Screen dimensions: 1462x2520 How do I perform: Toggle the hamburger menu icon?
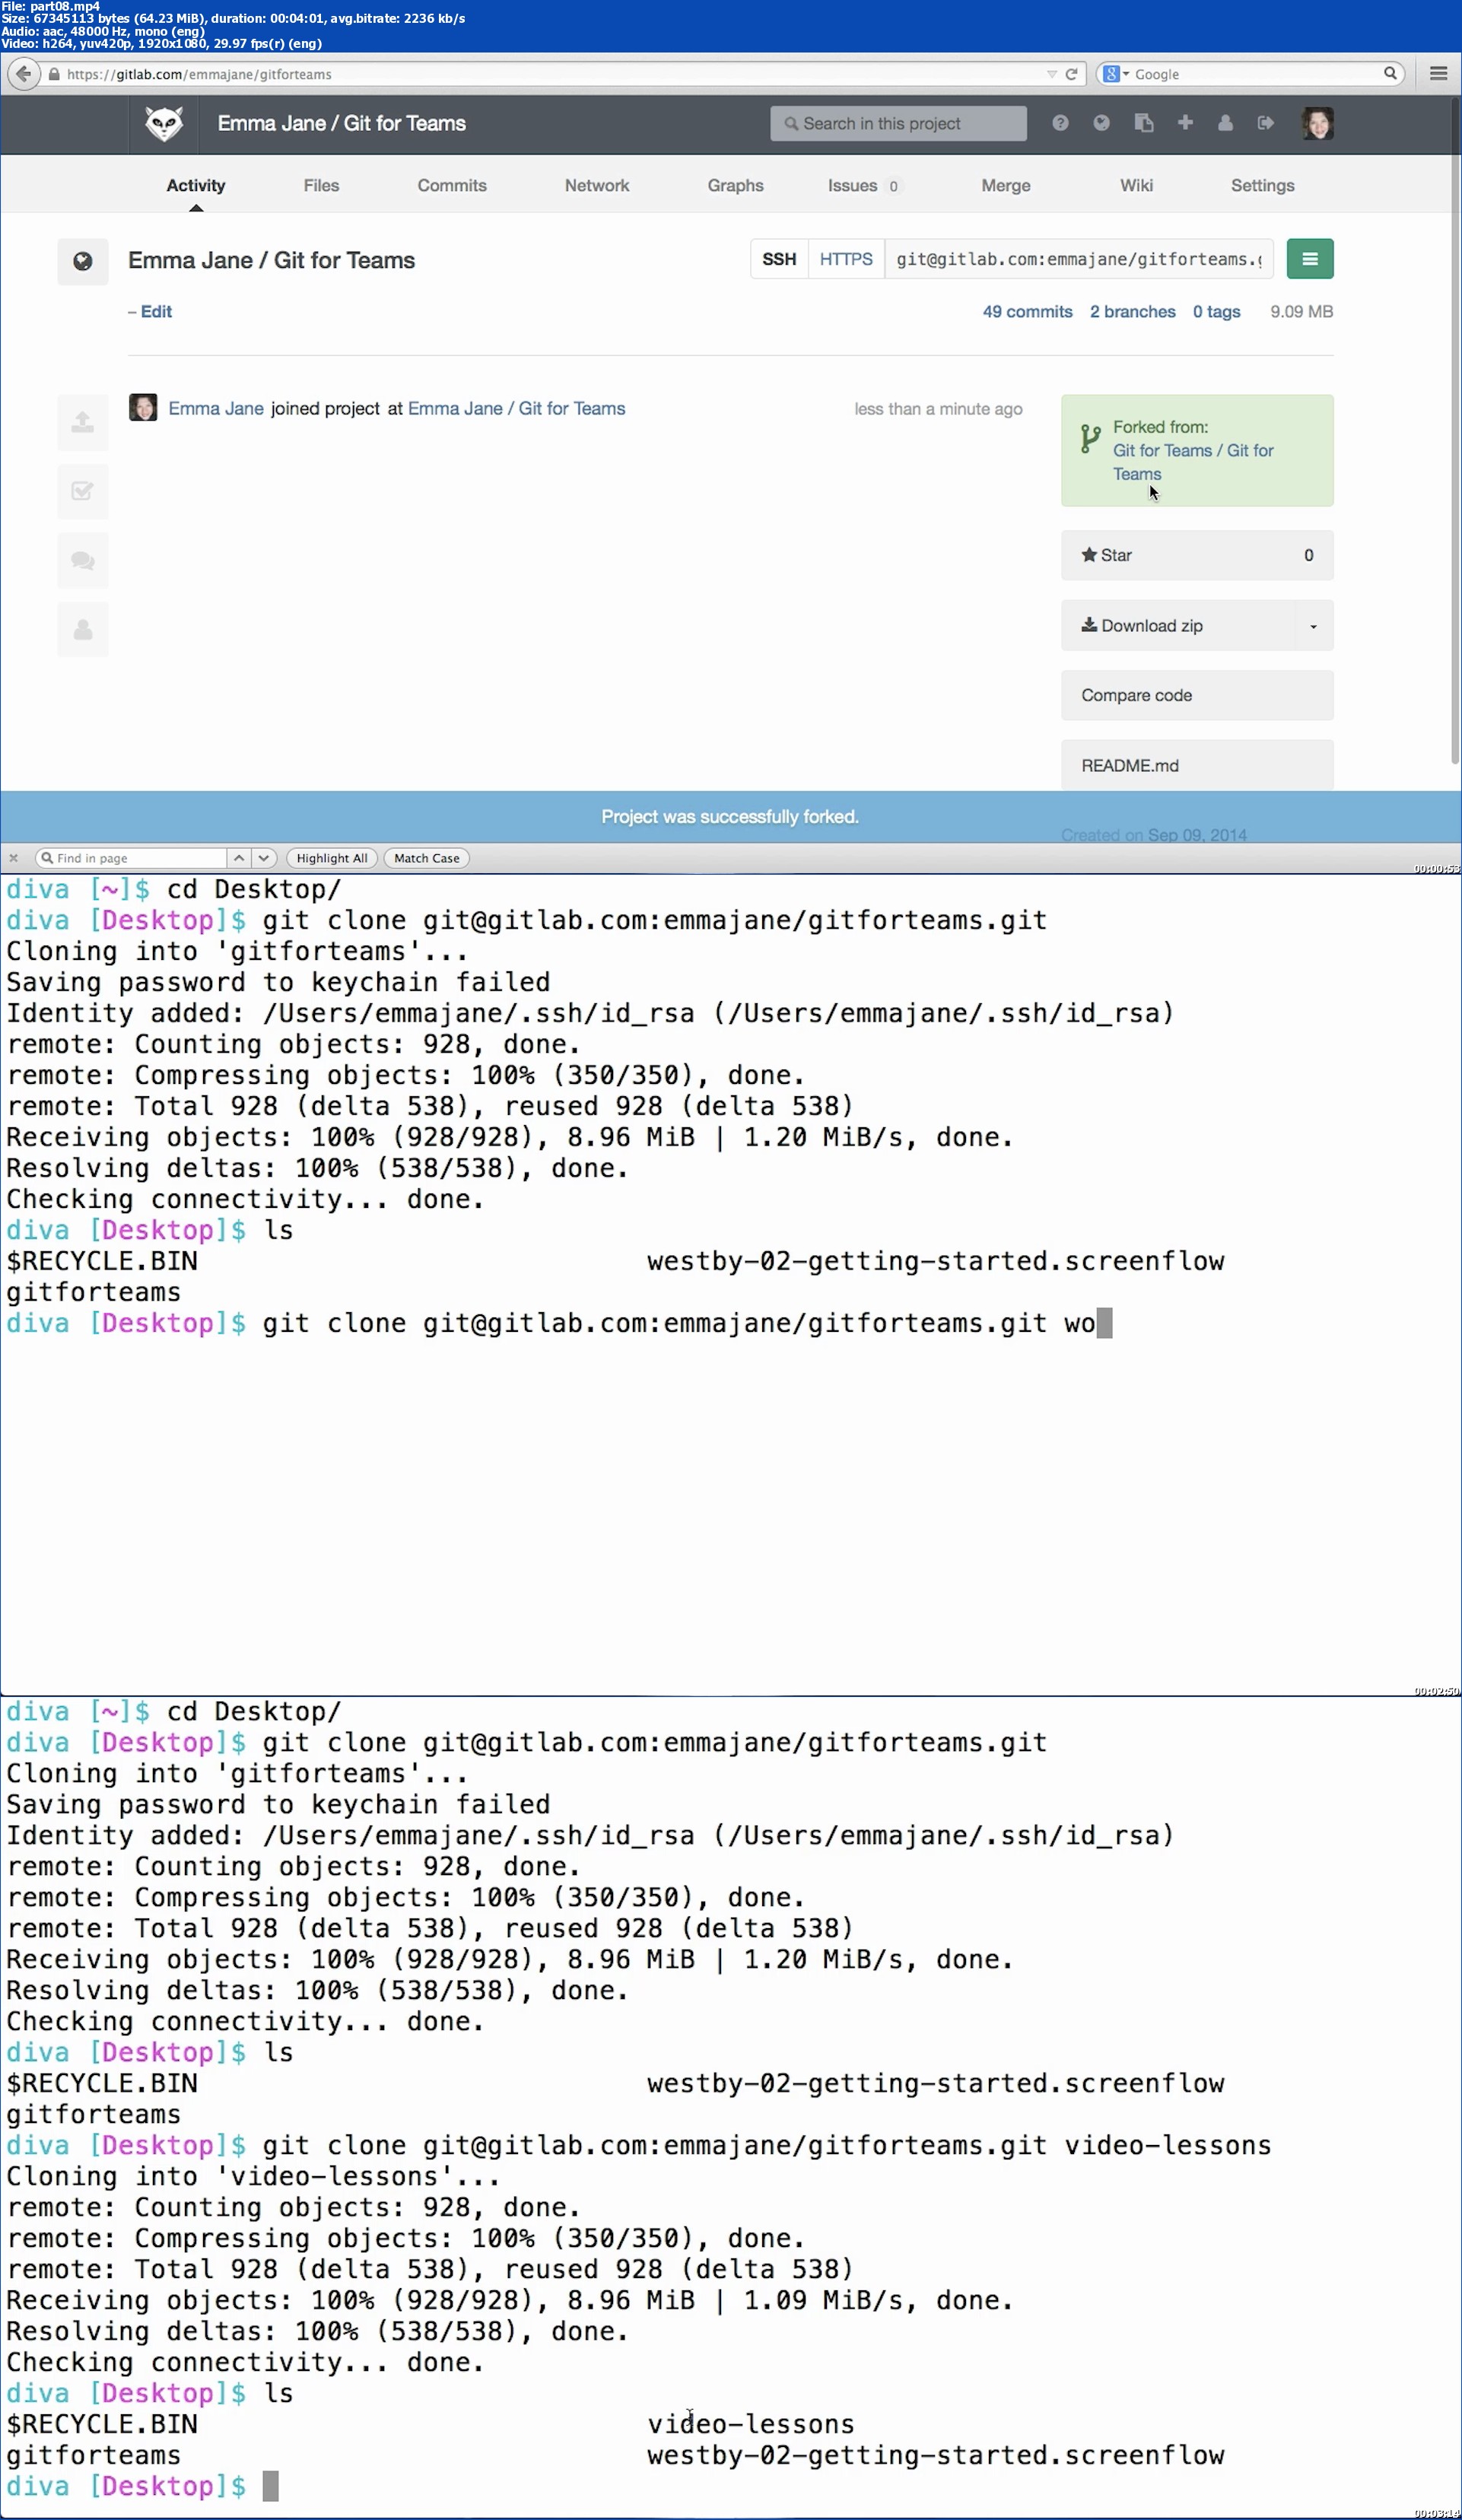(1311, 259)
